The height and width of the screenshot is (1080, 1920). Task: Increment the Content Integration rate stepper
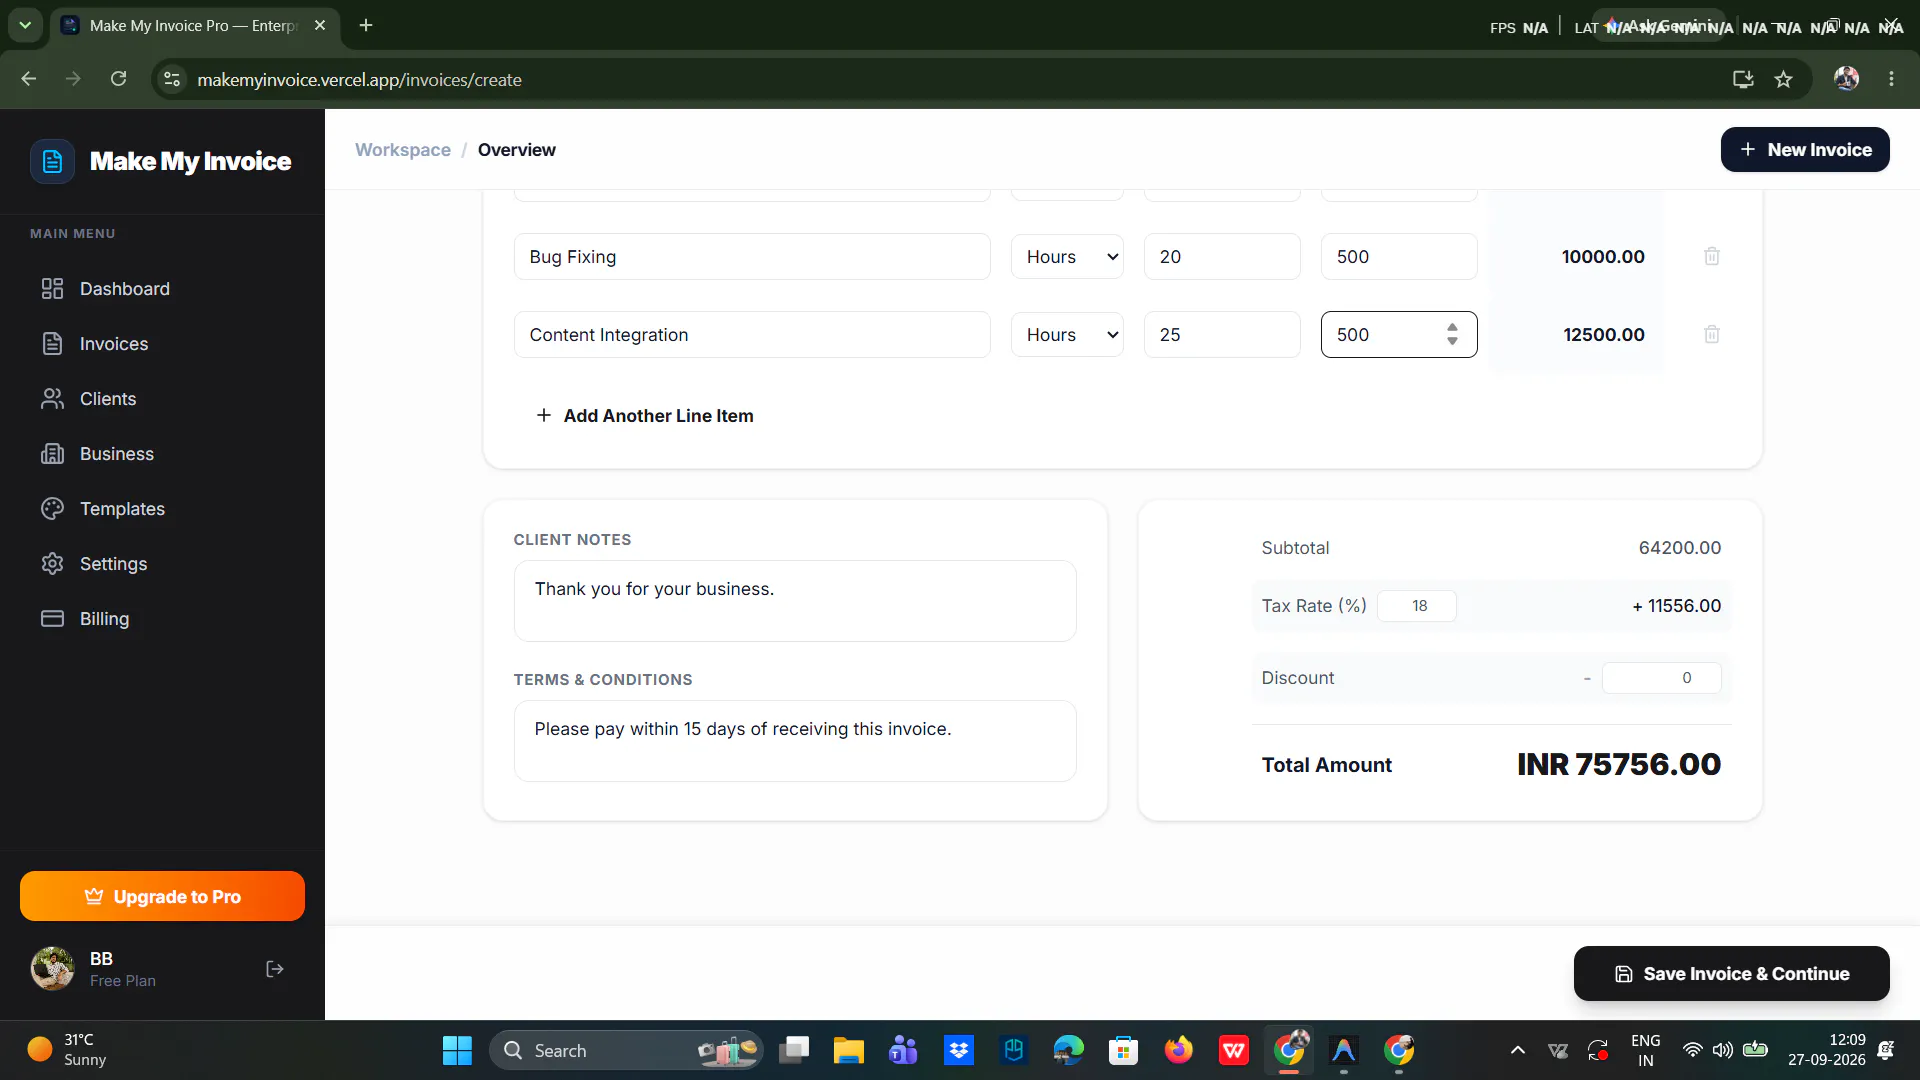pyautogui.click(x=1452, y=328)
